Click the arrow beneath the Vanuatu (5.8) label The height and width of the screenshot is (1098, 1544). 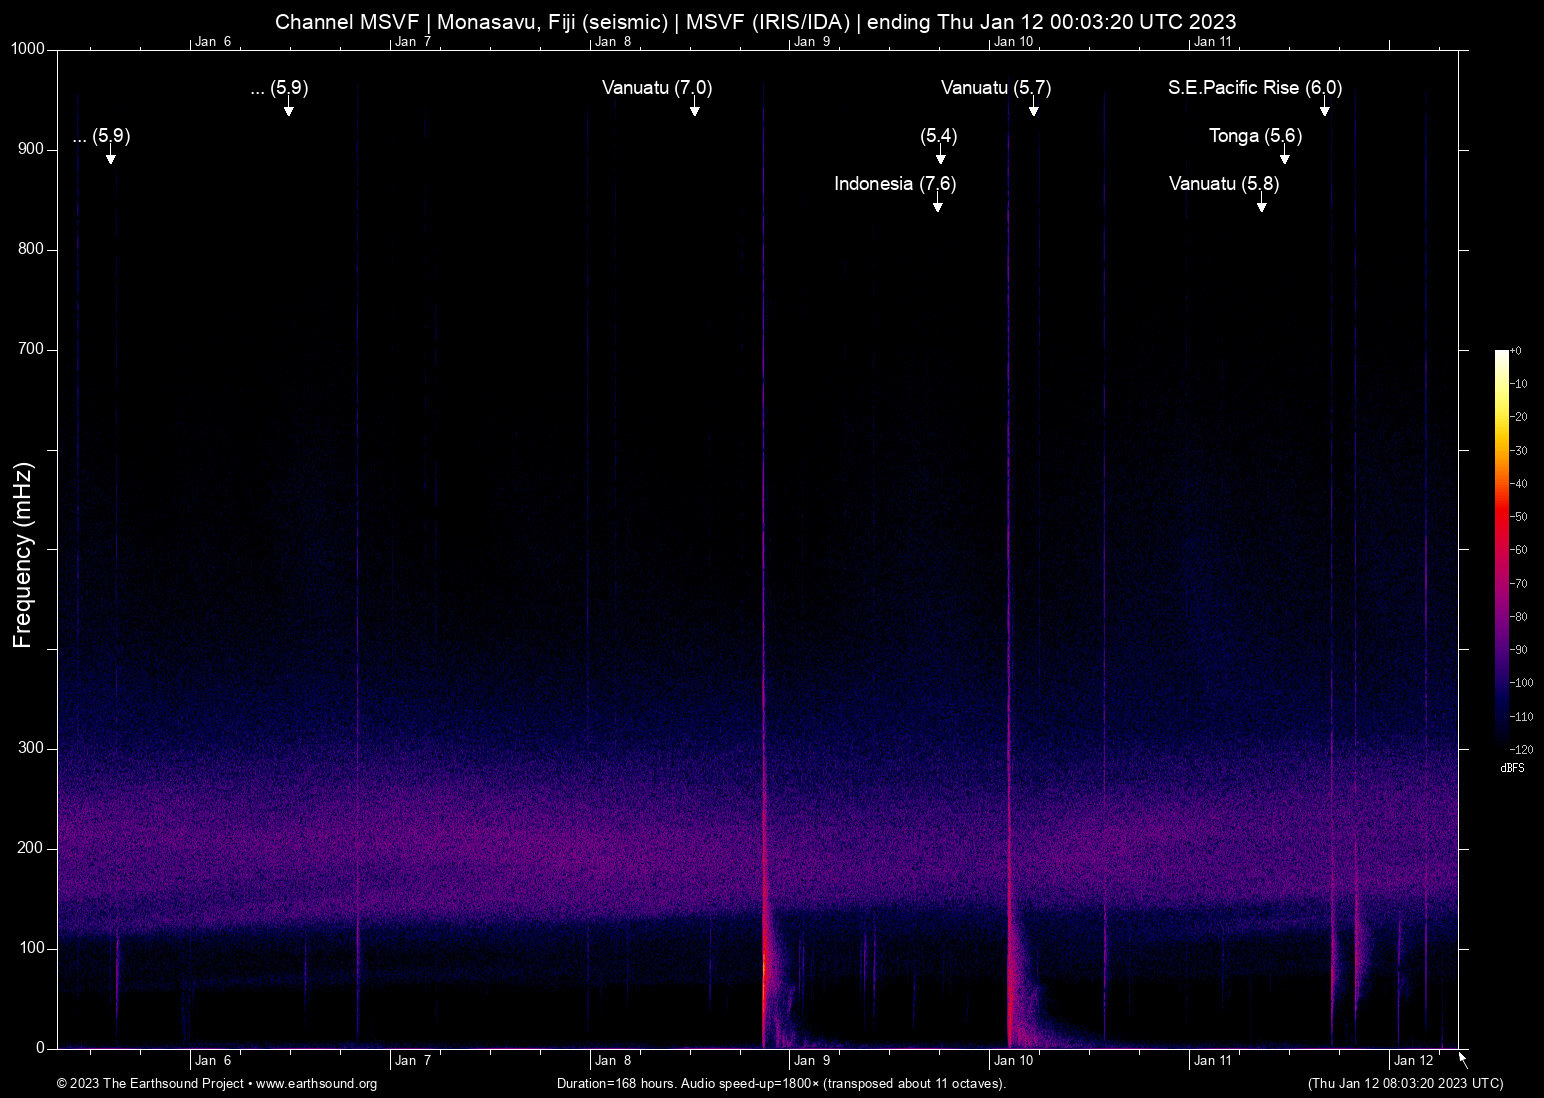point(1262,204)
